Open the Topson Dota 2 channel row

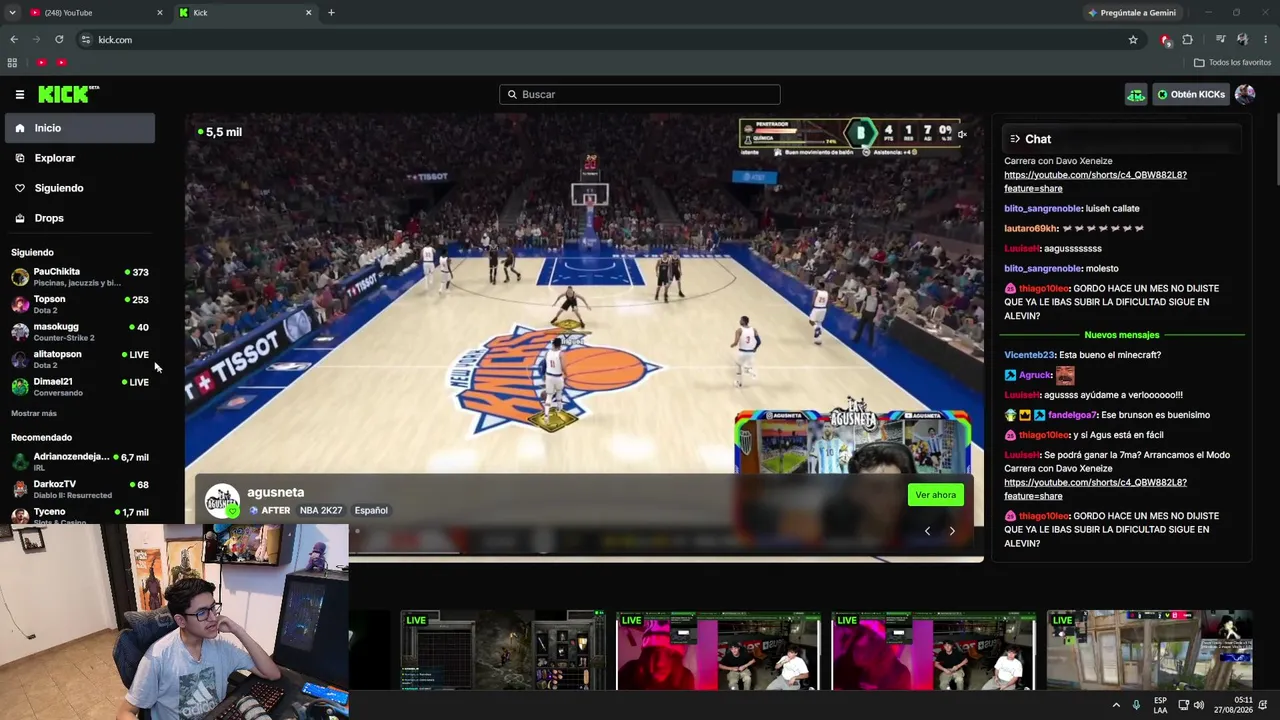click(80, 304)
